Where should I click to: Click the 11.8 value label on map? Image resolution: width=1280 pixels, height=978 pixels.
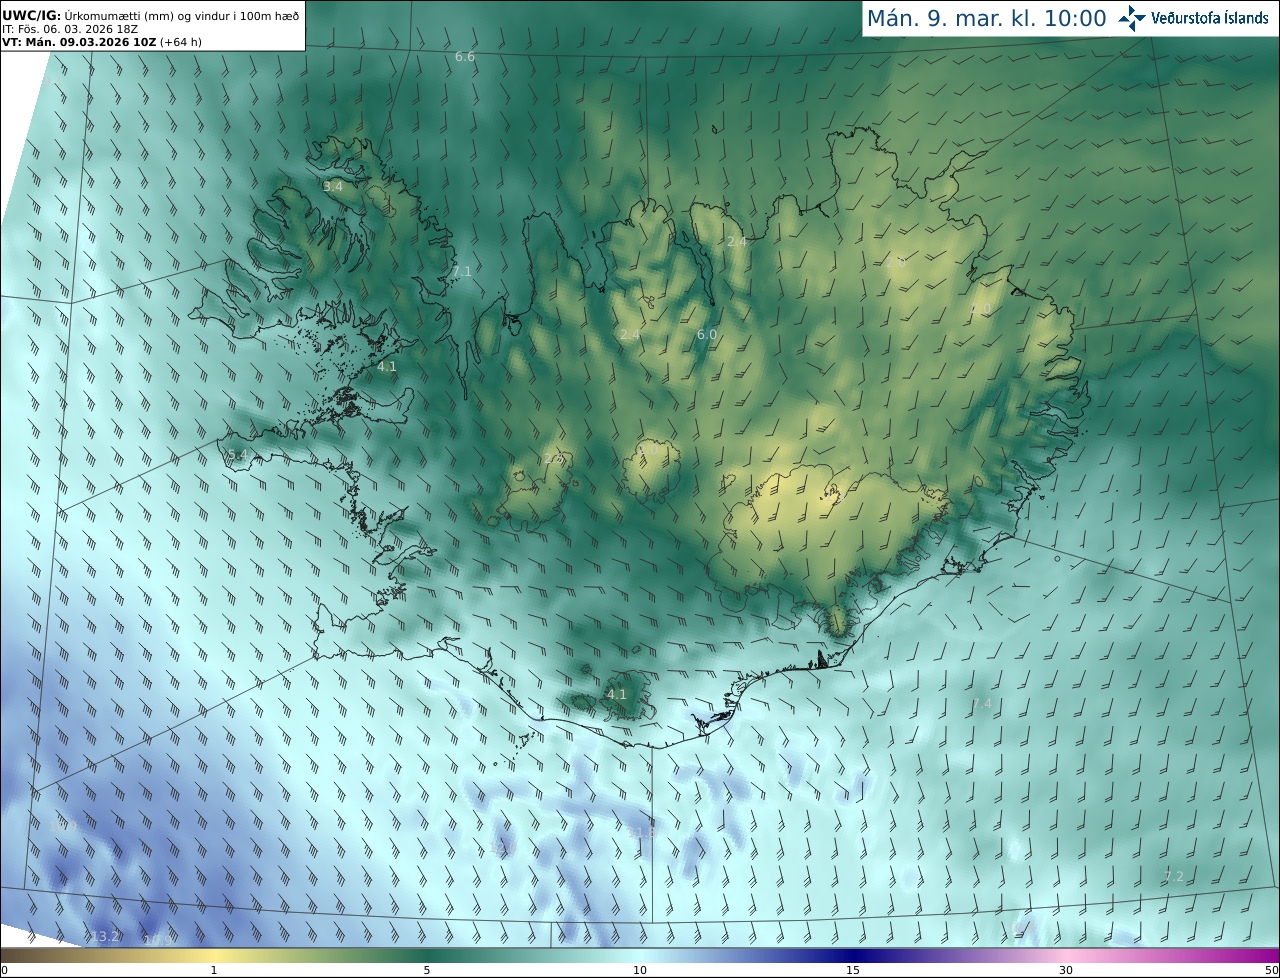[x=643, y=832]
